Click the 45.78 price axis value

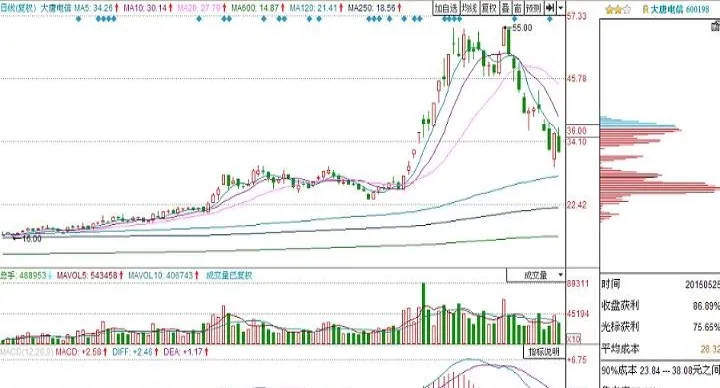pyautogui.click(x=577, y=79)
